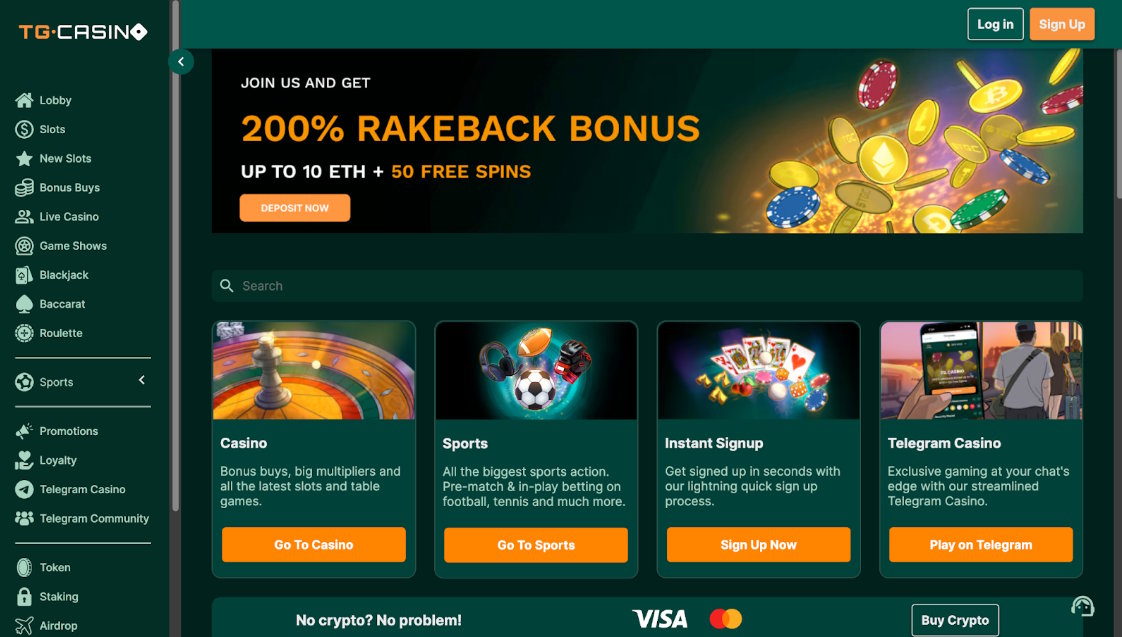
Task: Expand the Sports submenu chevron
Action: pyautogui.click(x=142, y=380)
